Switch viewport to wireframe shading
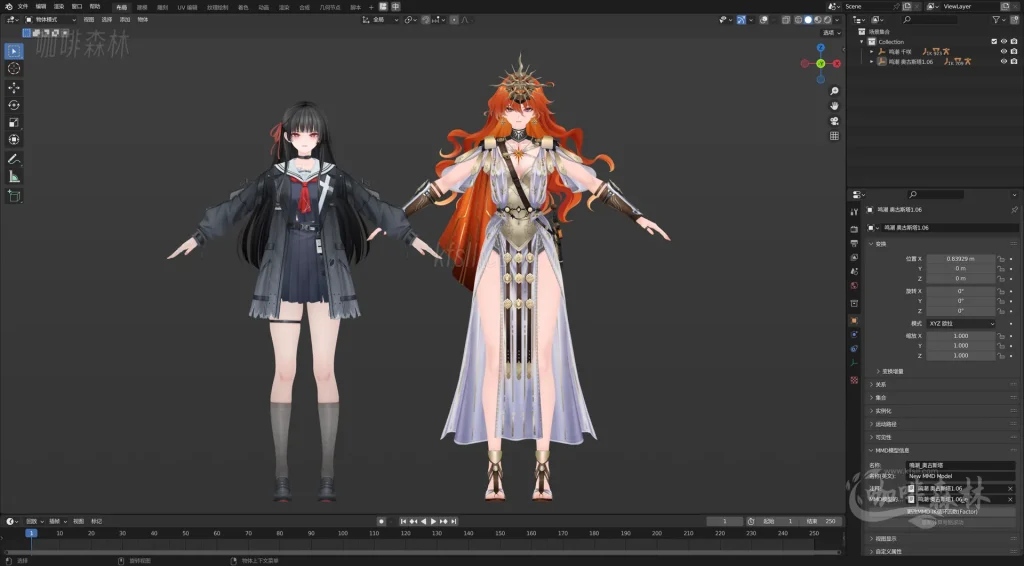This screenshot has height=566, width=1024. click(x=799, y=20)
